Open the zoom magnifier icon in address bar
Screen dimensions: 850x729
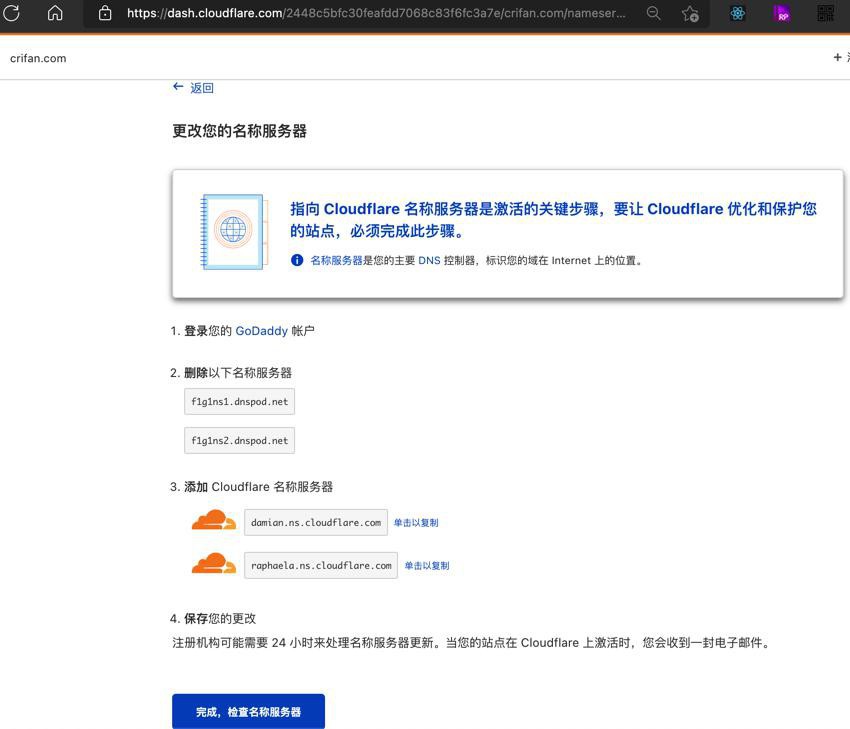[654, 13]
